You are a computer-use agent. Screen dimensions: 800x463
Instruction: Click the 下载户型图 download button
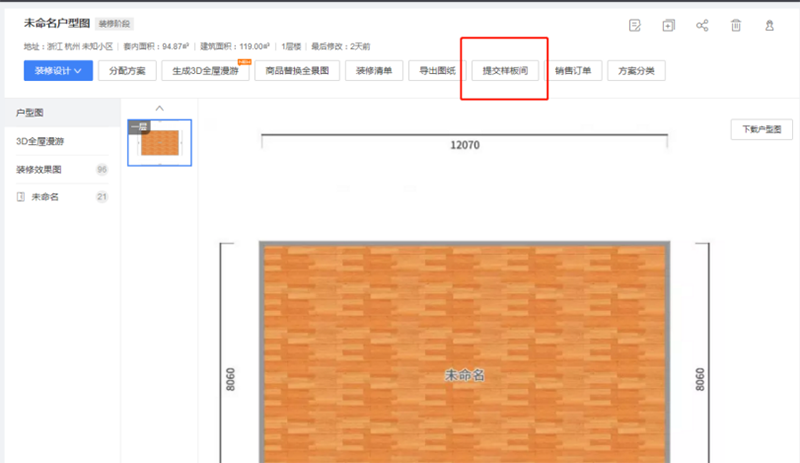click(x=761, y=130)
